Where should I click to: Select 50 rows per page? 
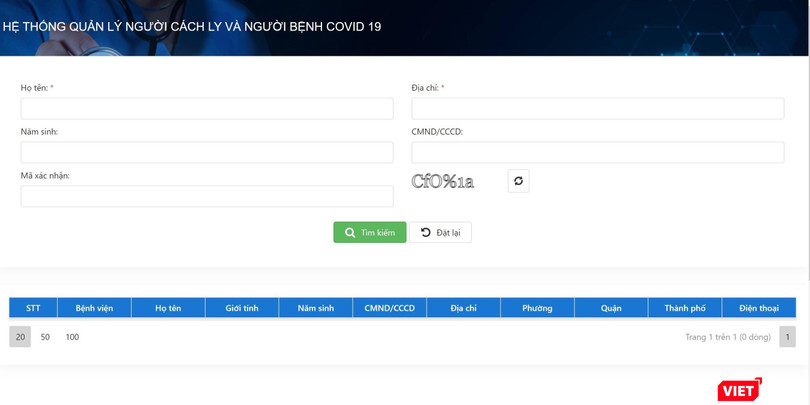(x=45, y=337)
